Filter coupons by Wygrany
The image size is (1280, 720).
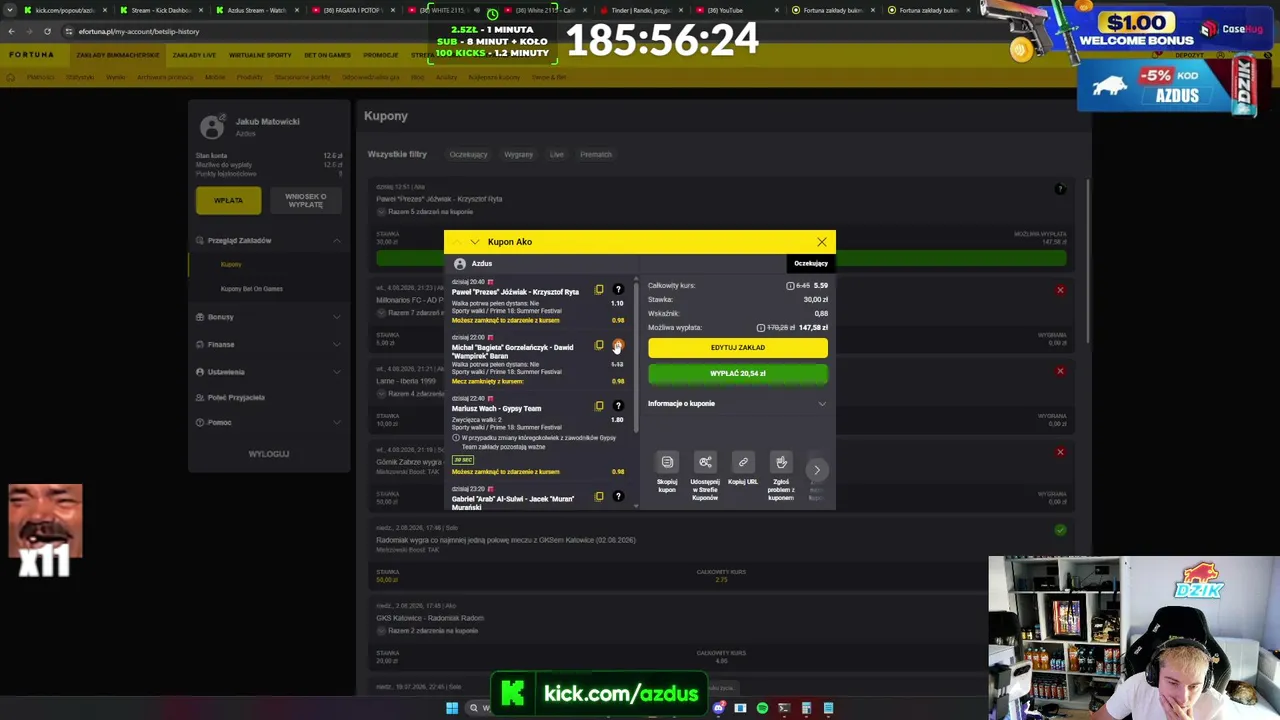pyautogui.click(x=518, y=155)
